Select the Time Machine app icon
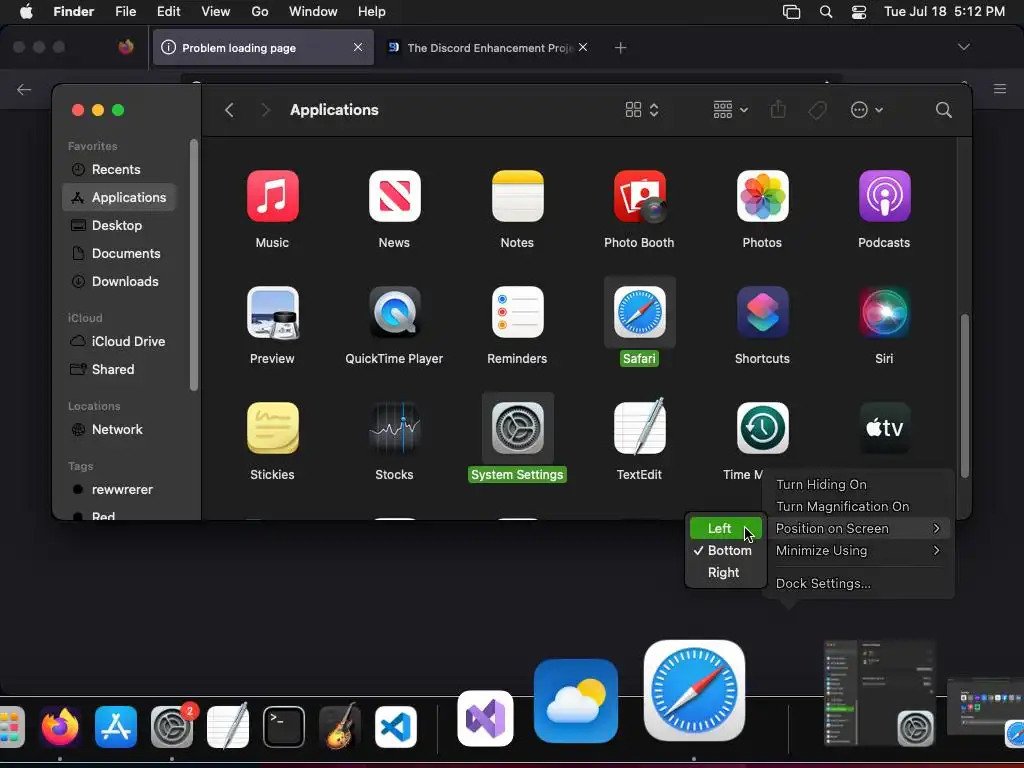The width and height of the screenshot is (1024, 768). [762, 428]
